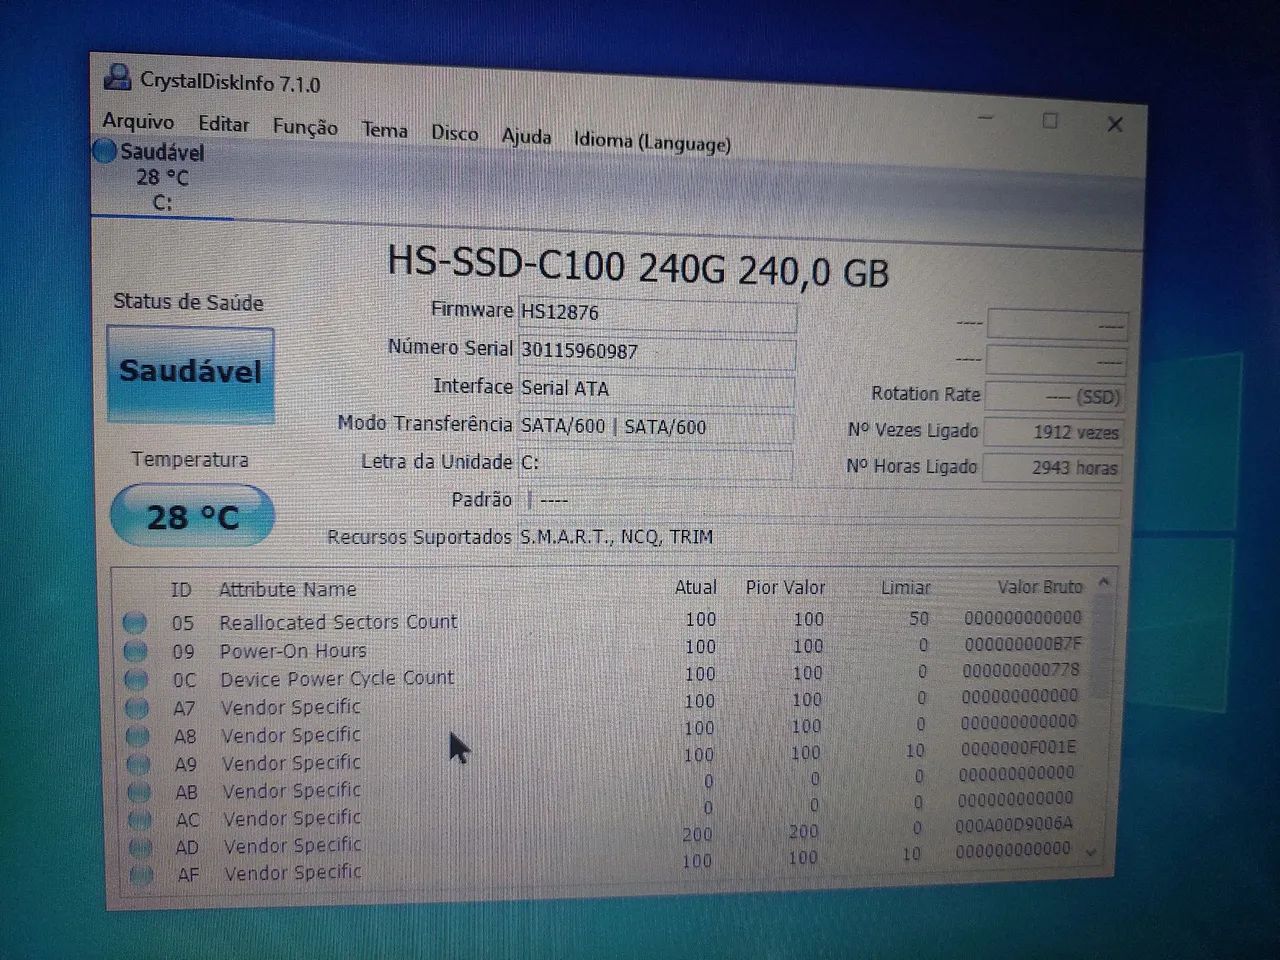The height and width of the screenshot is (960, 1280).
Task: Click the Atual column header
Action: coord(695,587)
